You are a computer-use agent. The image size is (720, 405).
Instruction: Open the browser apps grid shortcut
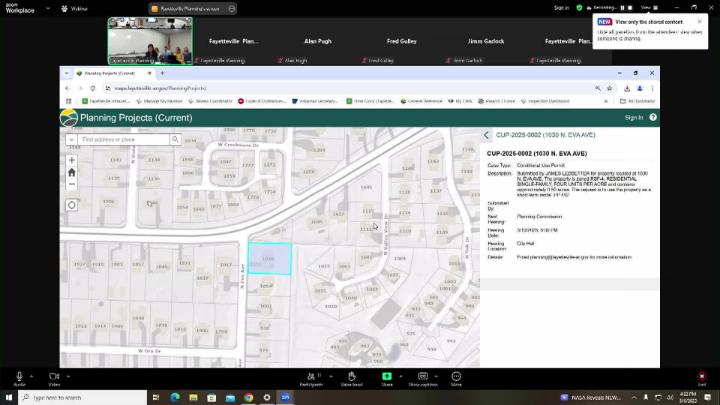(x=68, y=101)
